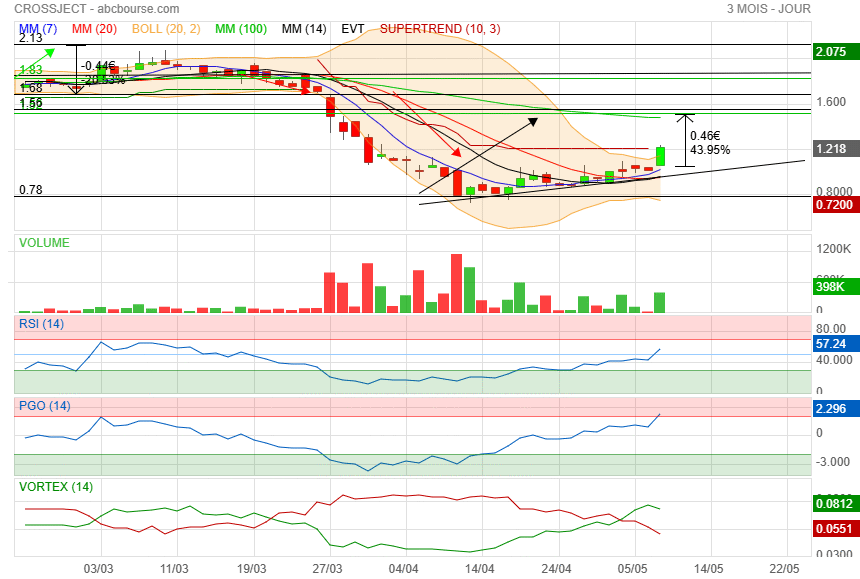Click the MM (100) legend label
860x579 pixels.
(x=241, y=29)
